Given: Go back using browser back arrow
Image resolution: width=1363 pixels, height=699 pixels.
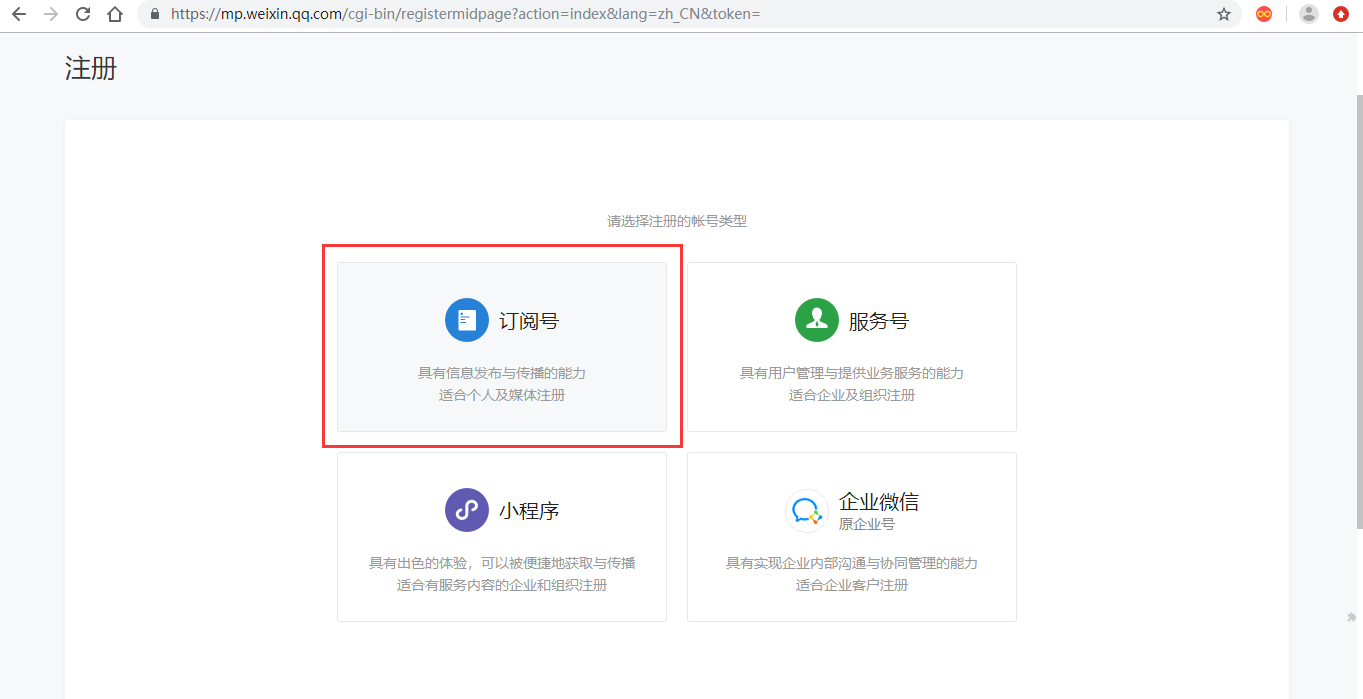Looking at the screenshot, I should pos(19,14).
